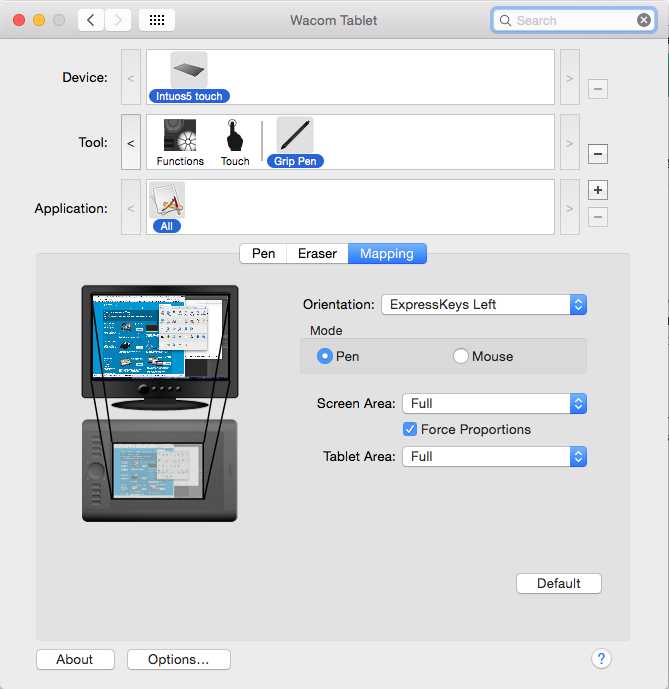This screenshot has width=669, height=689.
Task: Click the monitor preview image
Action: pos(160,347)
